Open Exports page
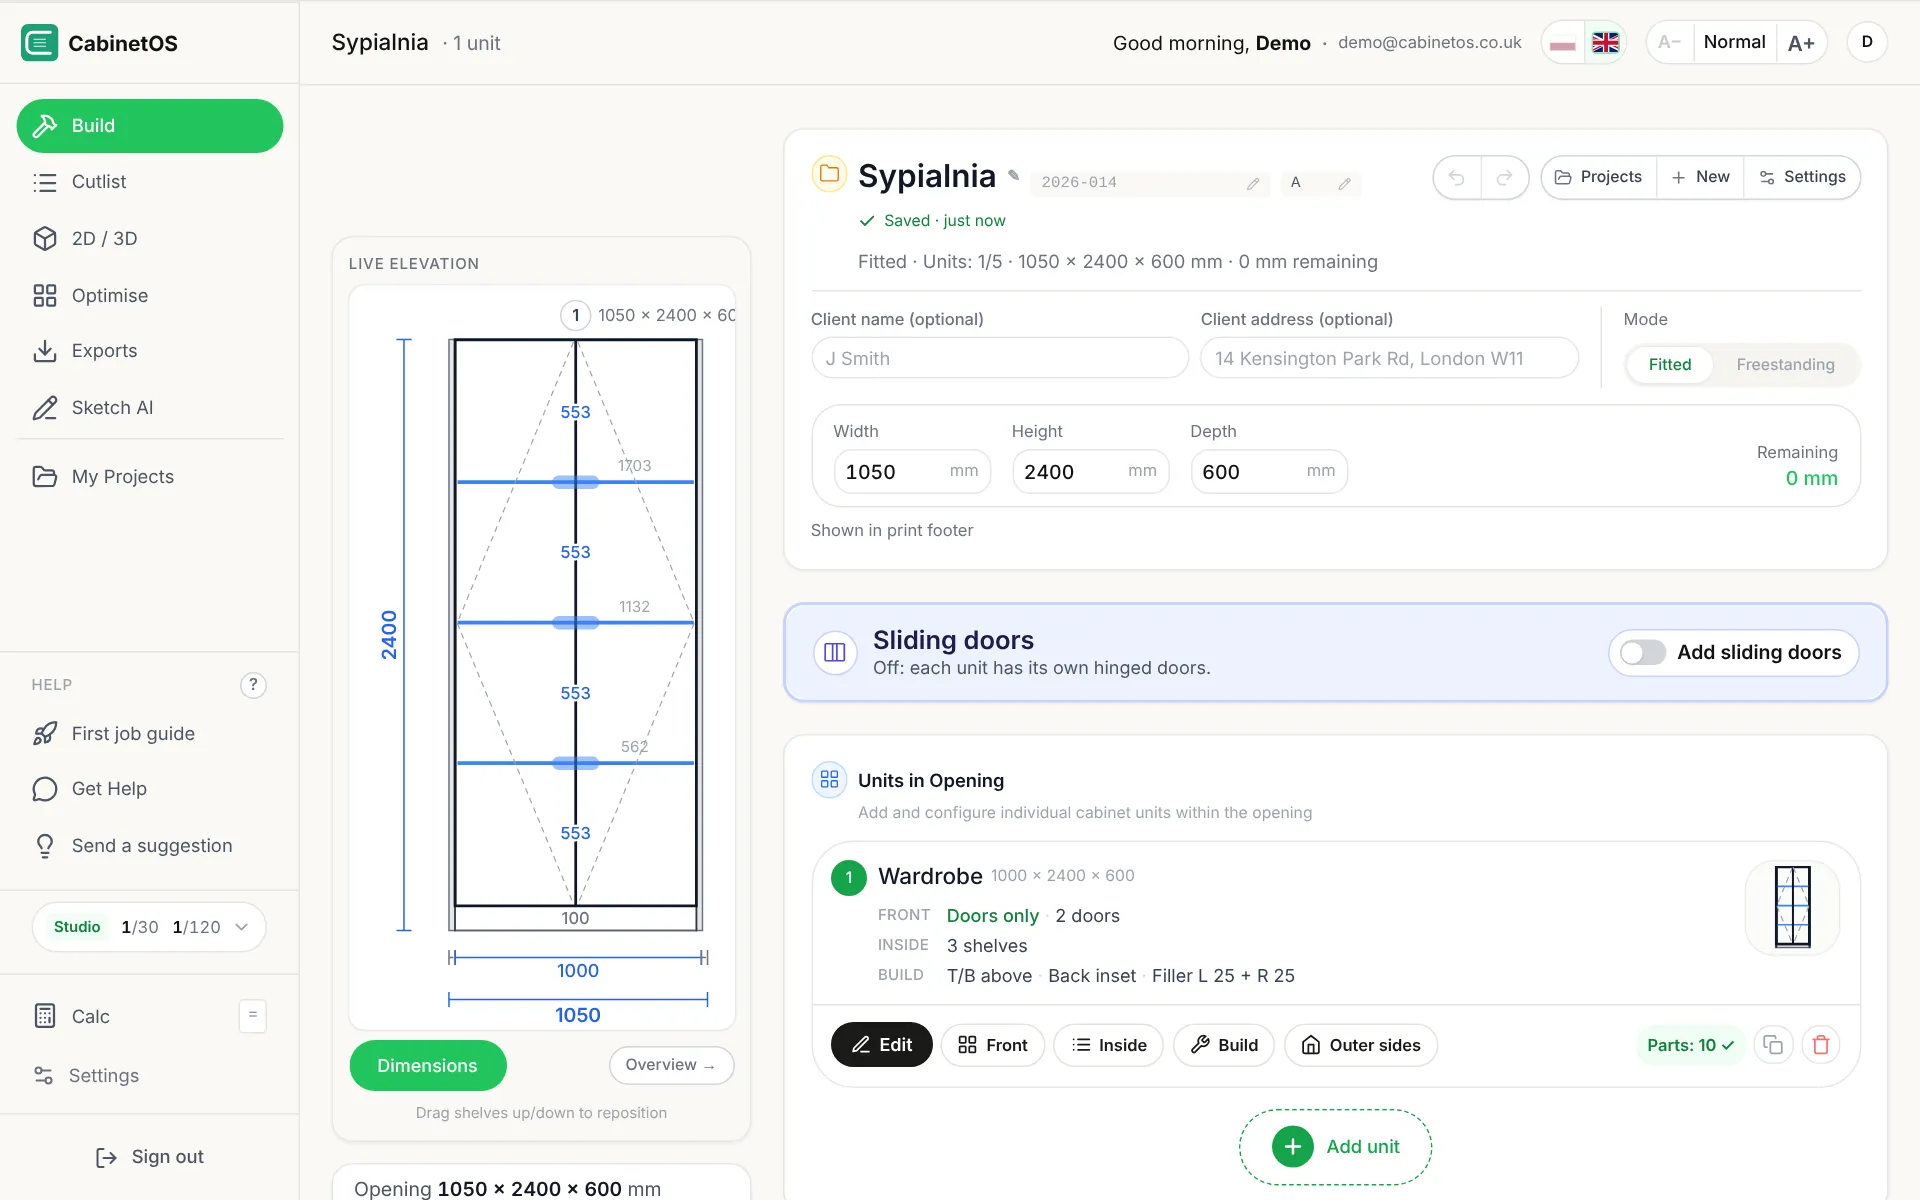 [x=150, y=351]
